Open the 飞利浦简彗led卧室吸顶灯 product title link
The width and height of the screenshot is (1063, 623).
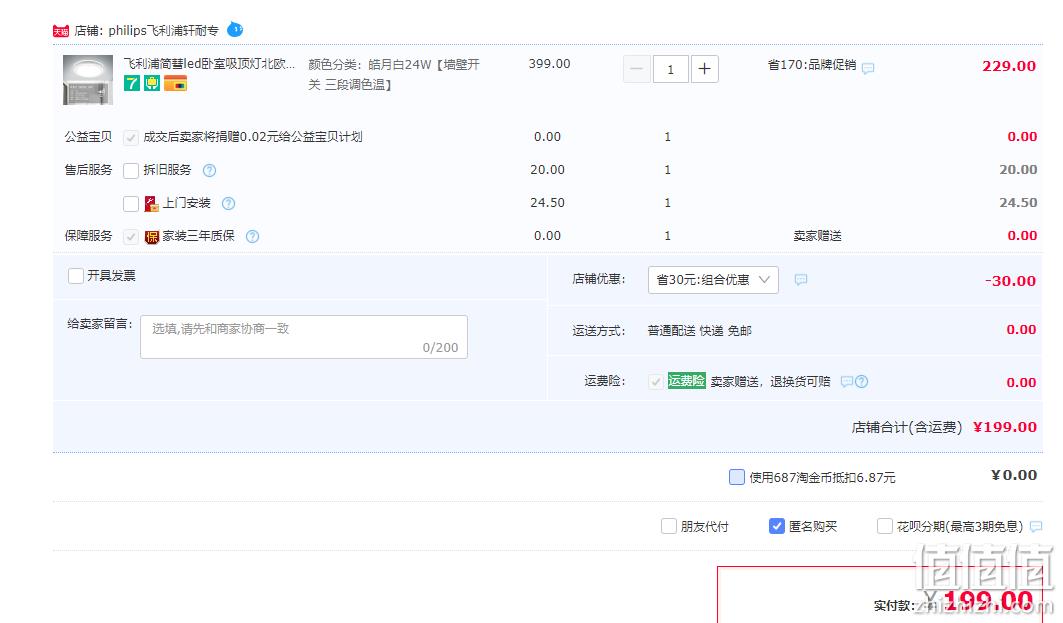pyautogui.click(x=209, y=64)
